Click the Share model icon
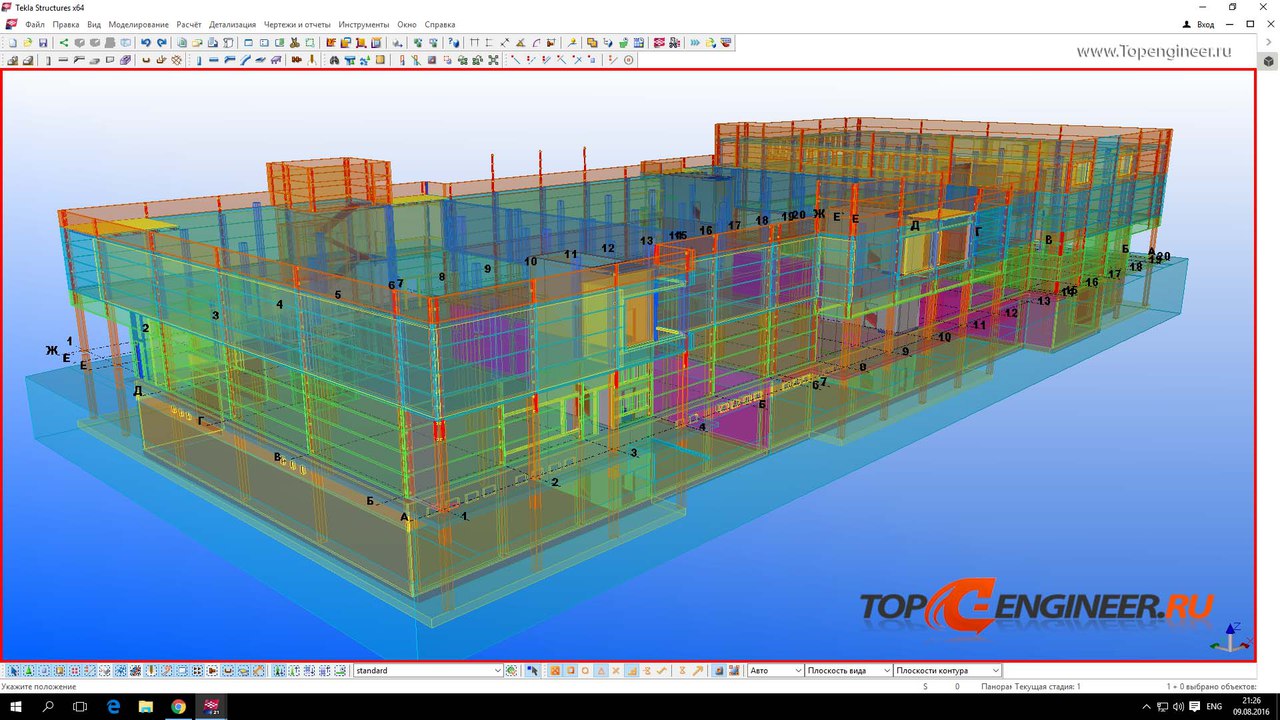The image size is (1280, 720). pos(64,43)
